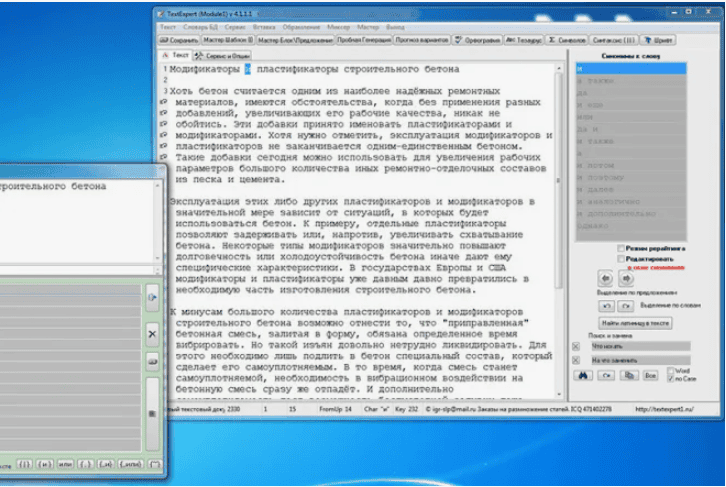Switch to the Сервис и Опции tab
The width and height of the screenshot is (726, 487).
[222, 56]
